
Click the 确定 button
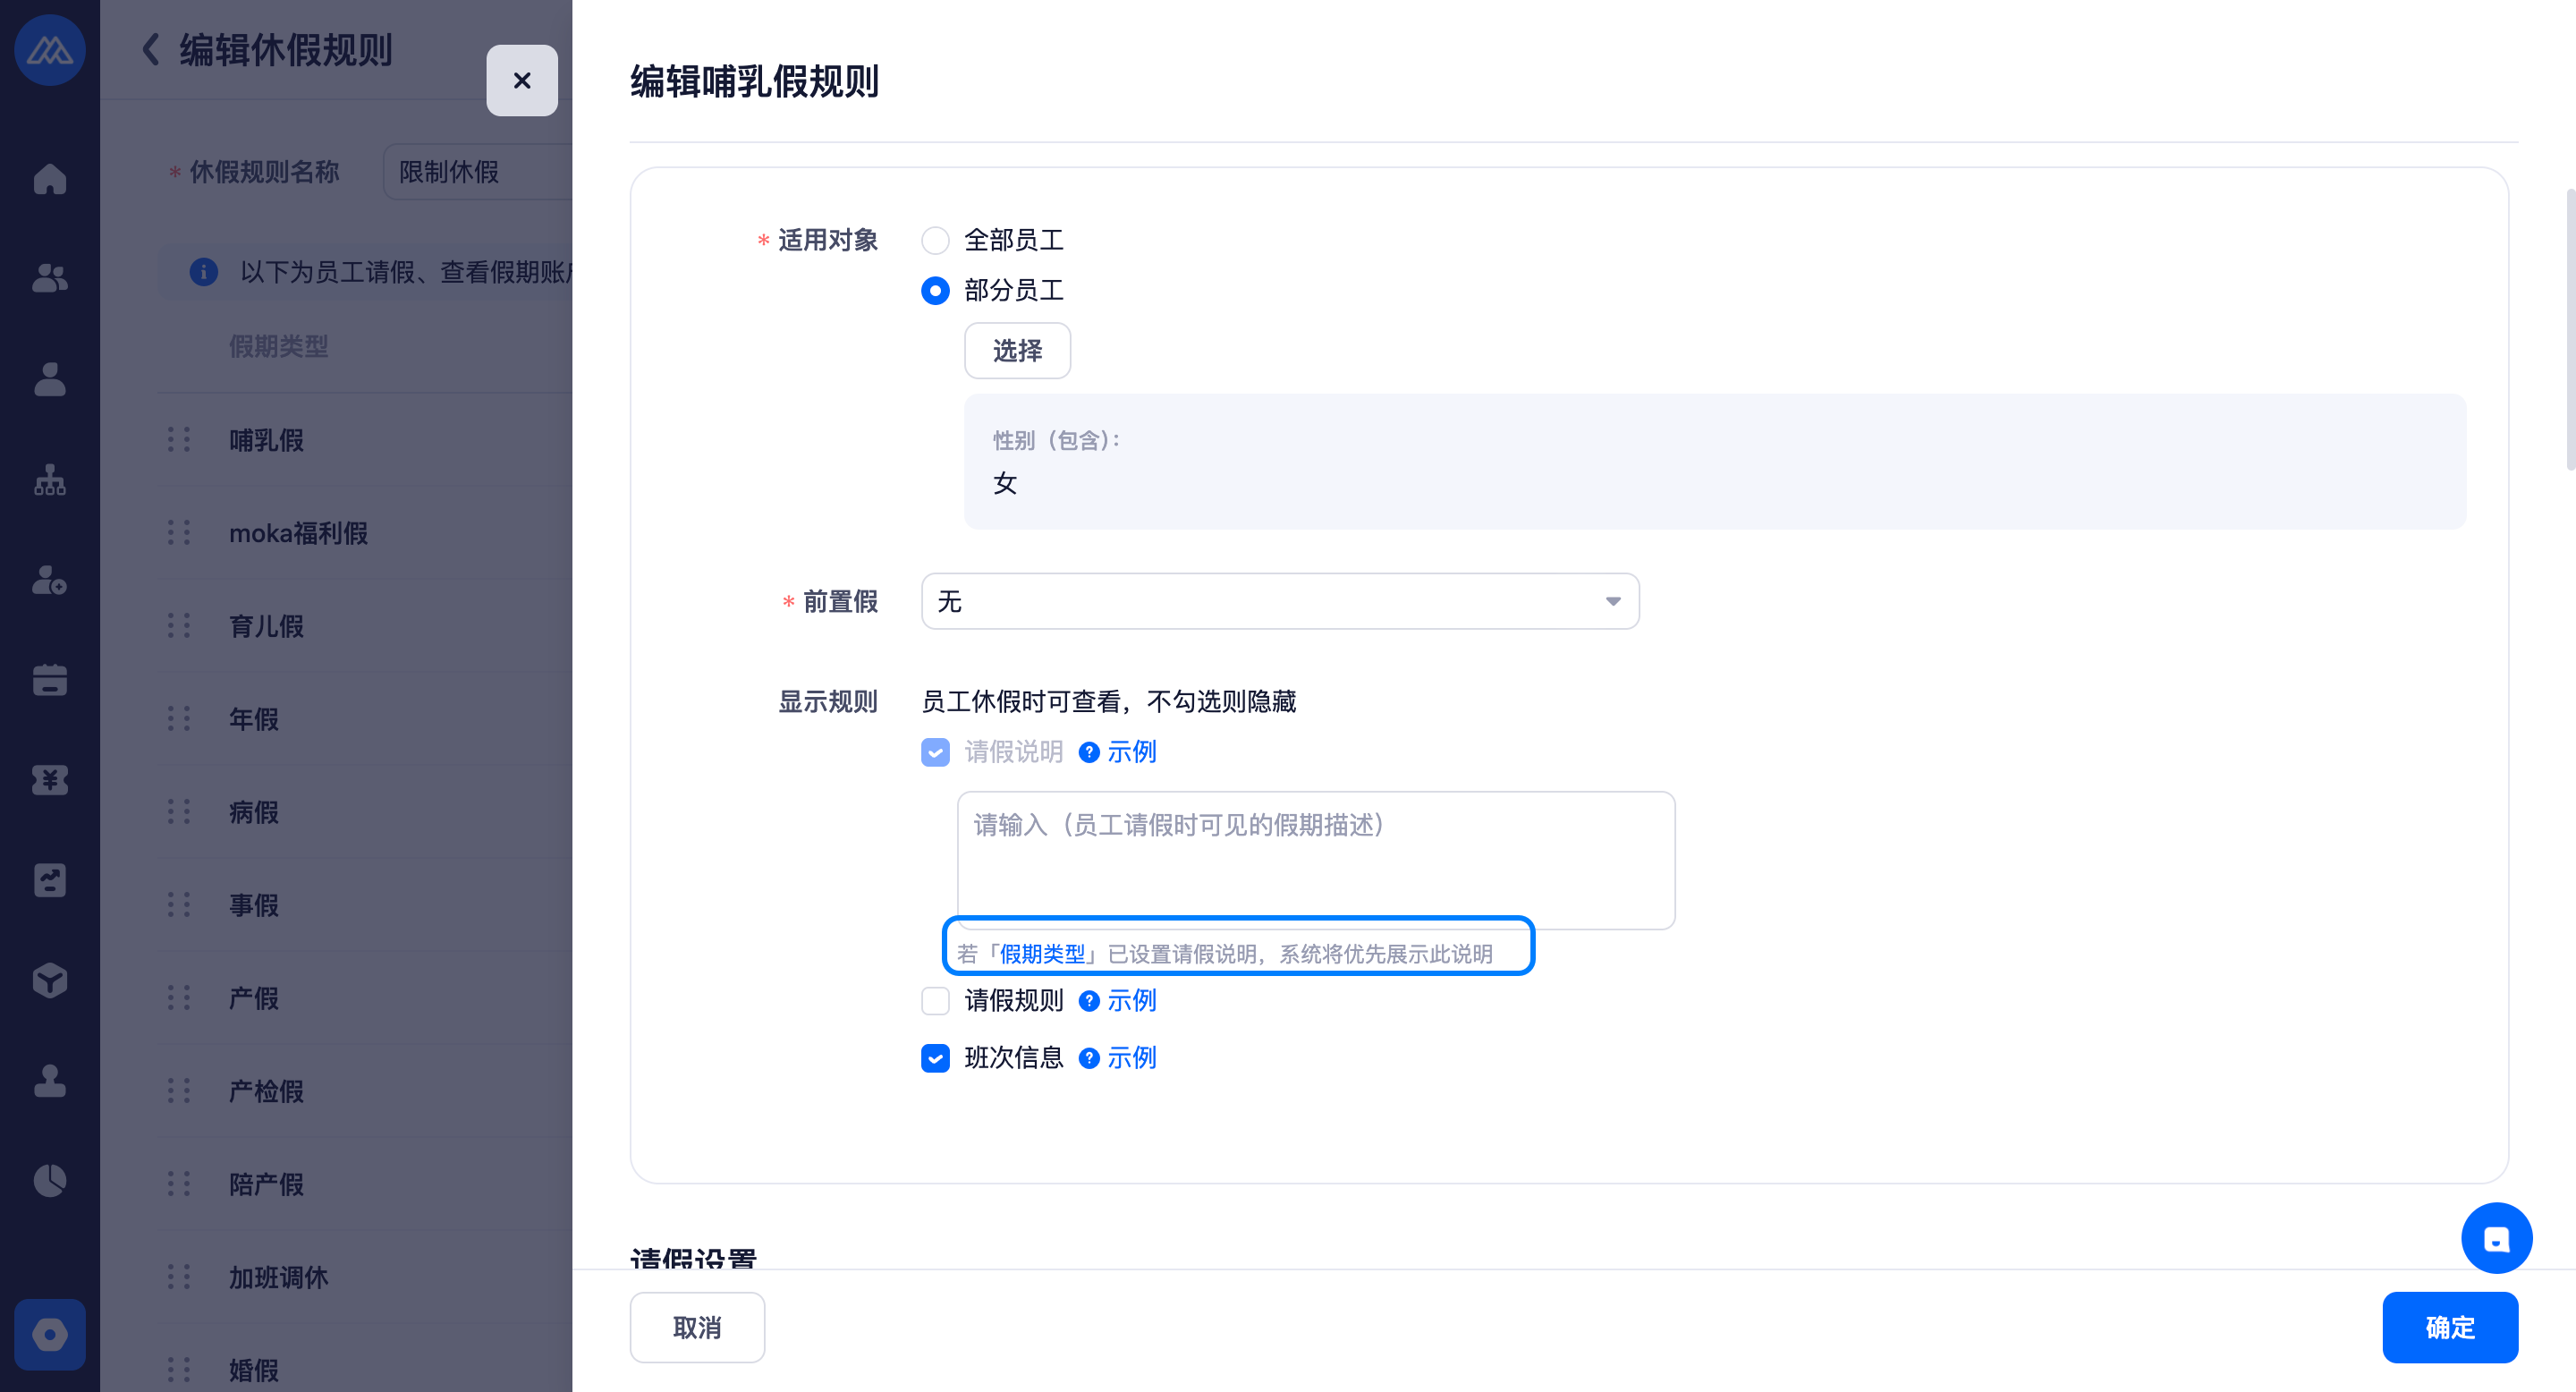pyautogui.click(x=2450, y=1328)
